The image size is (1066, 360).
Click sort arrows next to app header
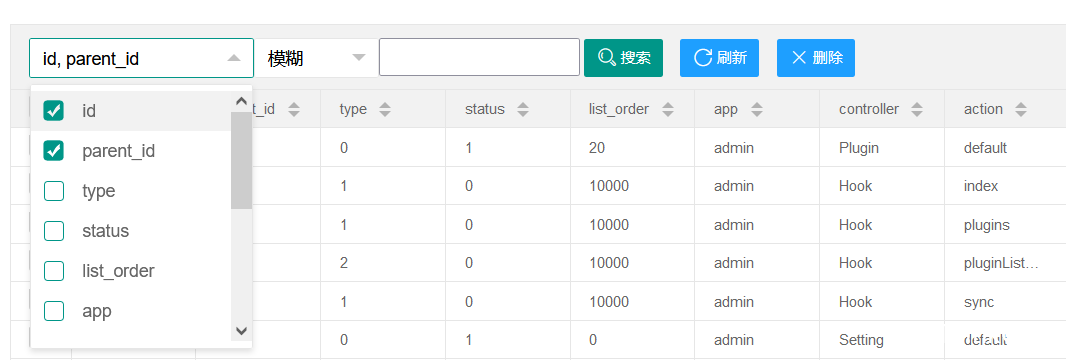pos(757,109)
